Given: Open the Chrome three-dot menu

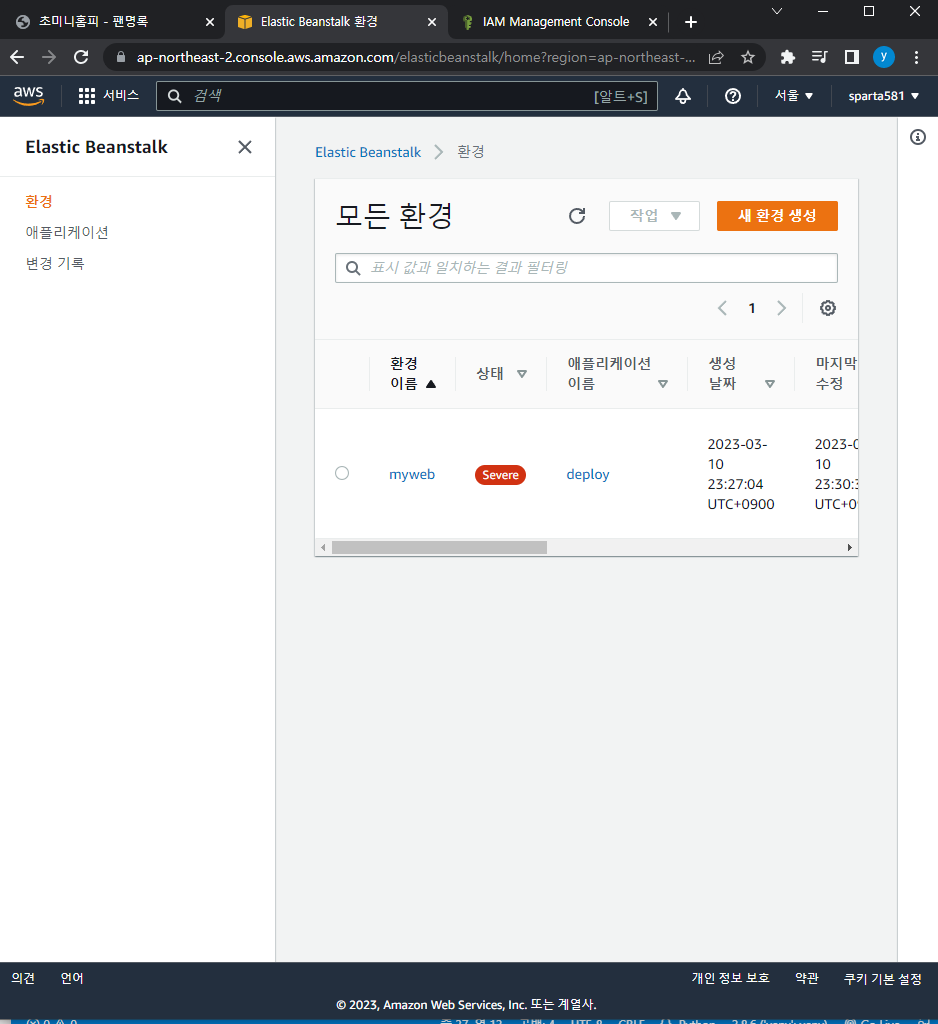Looking at the screenshot, I should coord(916,57).
